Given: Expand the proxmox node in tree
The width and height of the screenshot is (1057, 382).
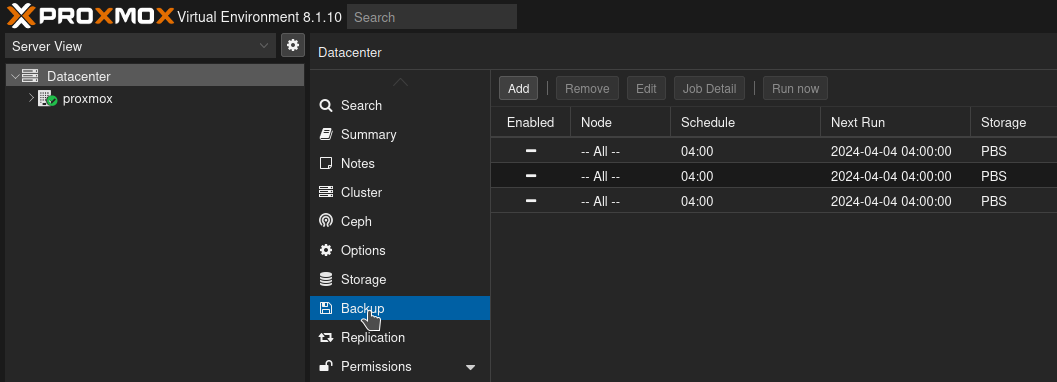Looking at the screenshot, I should pos(31,98).
